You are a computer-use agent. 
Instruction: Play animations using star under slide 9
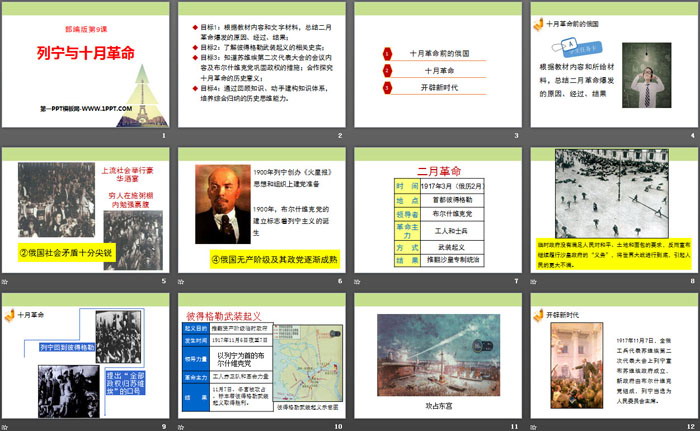pyautogui.click(x=7, y=426)
